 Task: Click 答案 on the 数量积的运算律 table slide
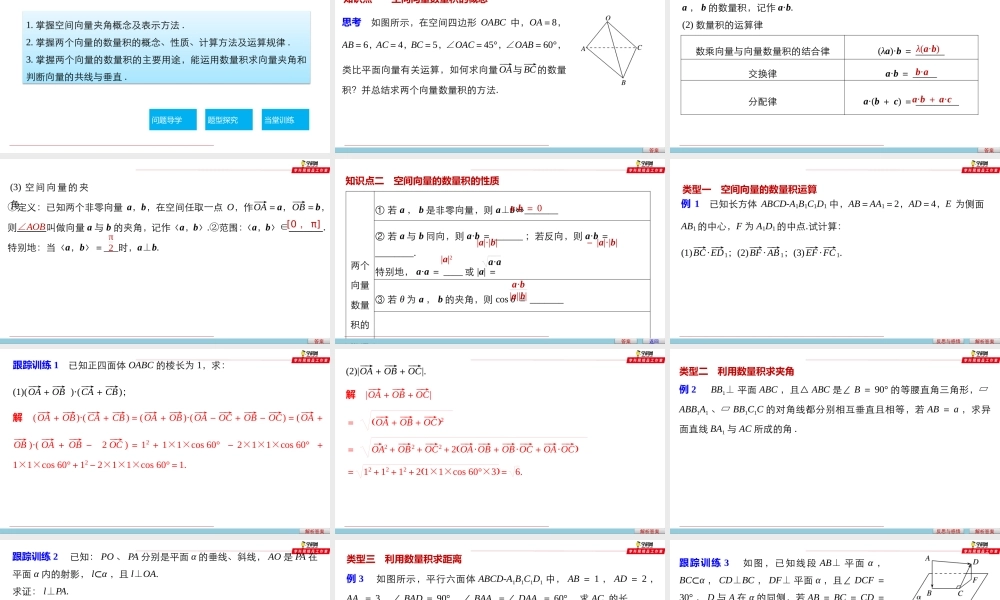point(988,150)
